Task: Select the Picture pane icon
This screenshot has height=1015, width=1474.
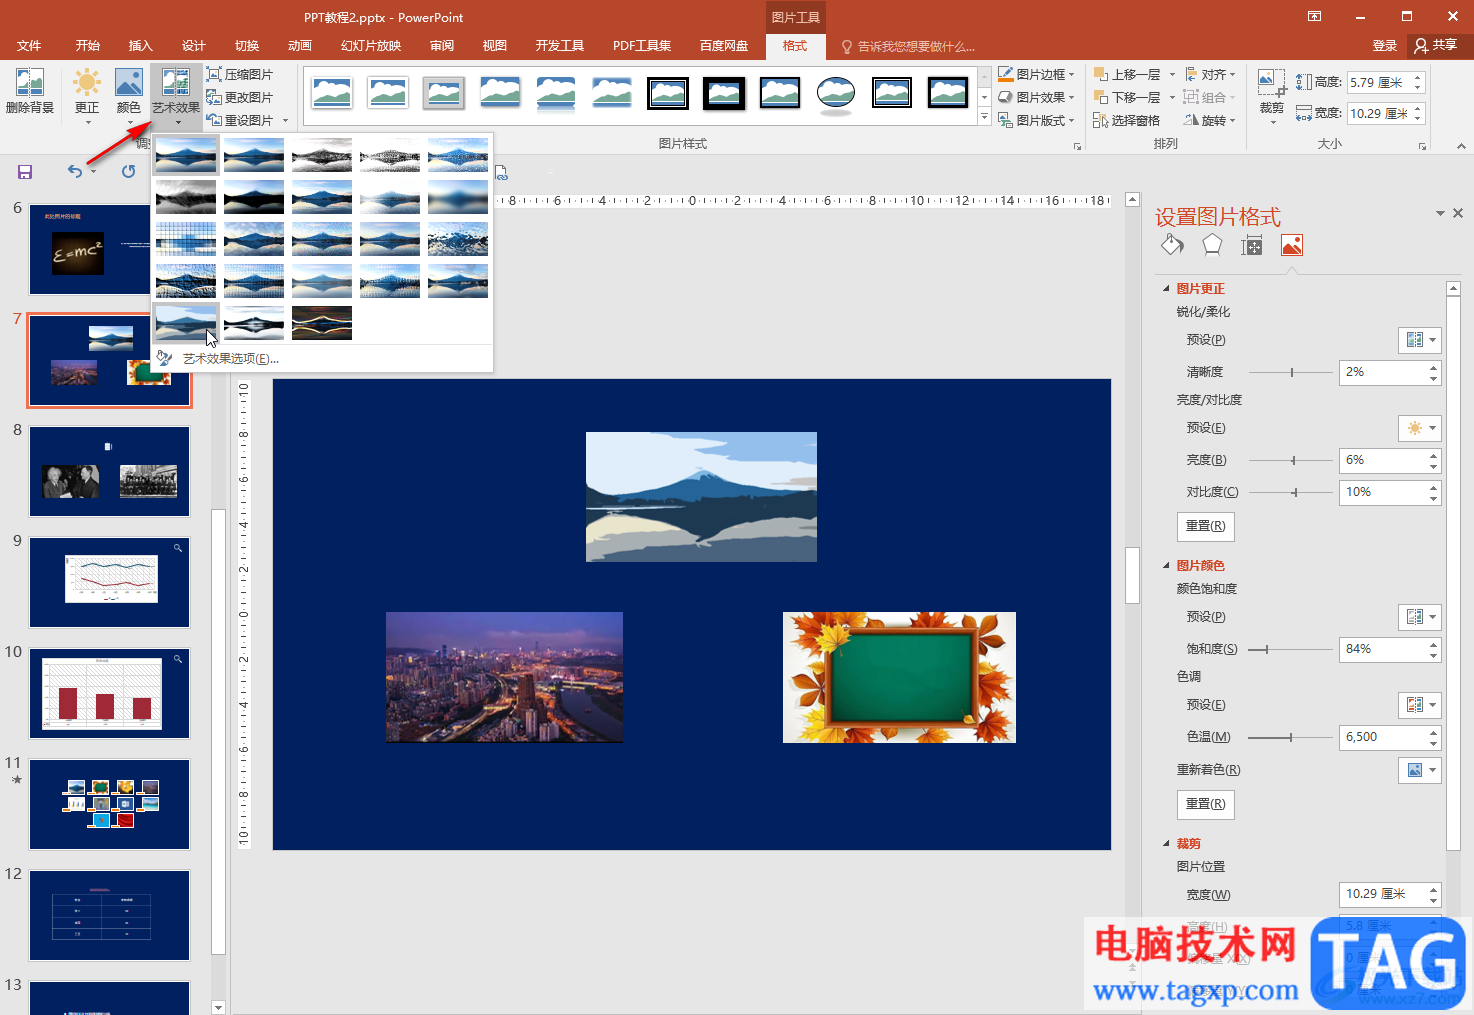Action: pyautogui.click(x=1292, y=245)
